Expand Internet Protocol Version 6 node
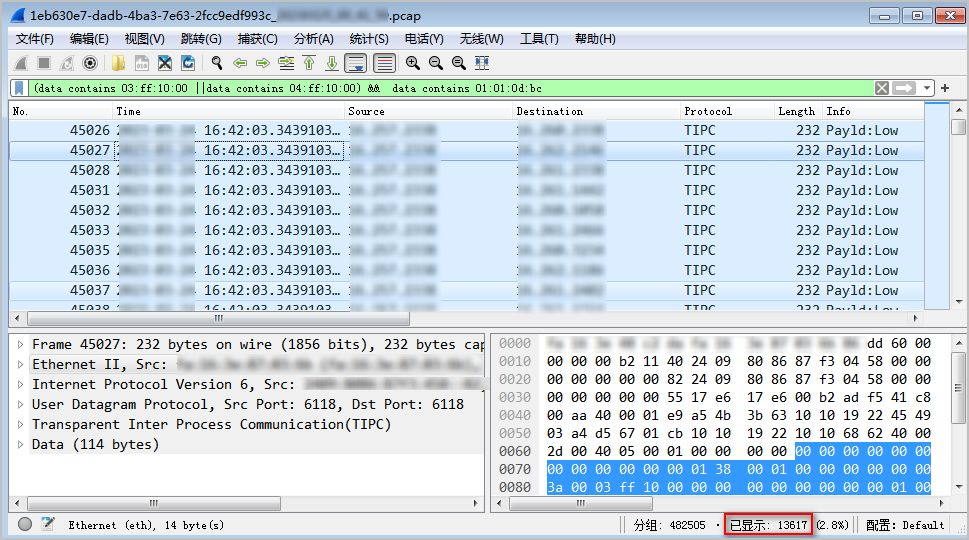 (20, 384)
